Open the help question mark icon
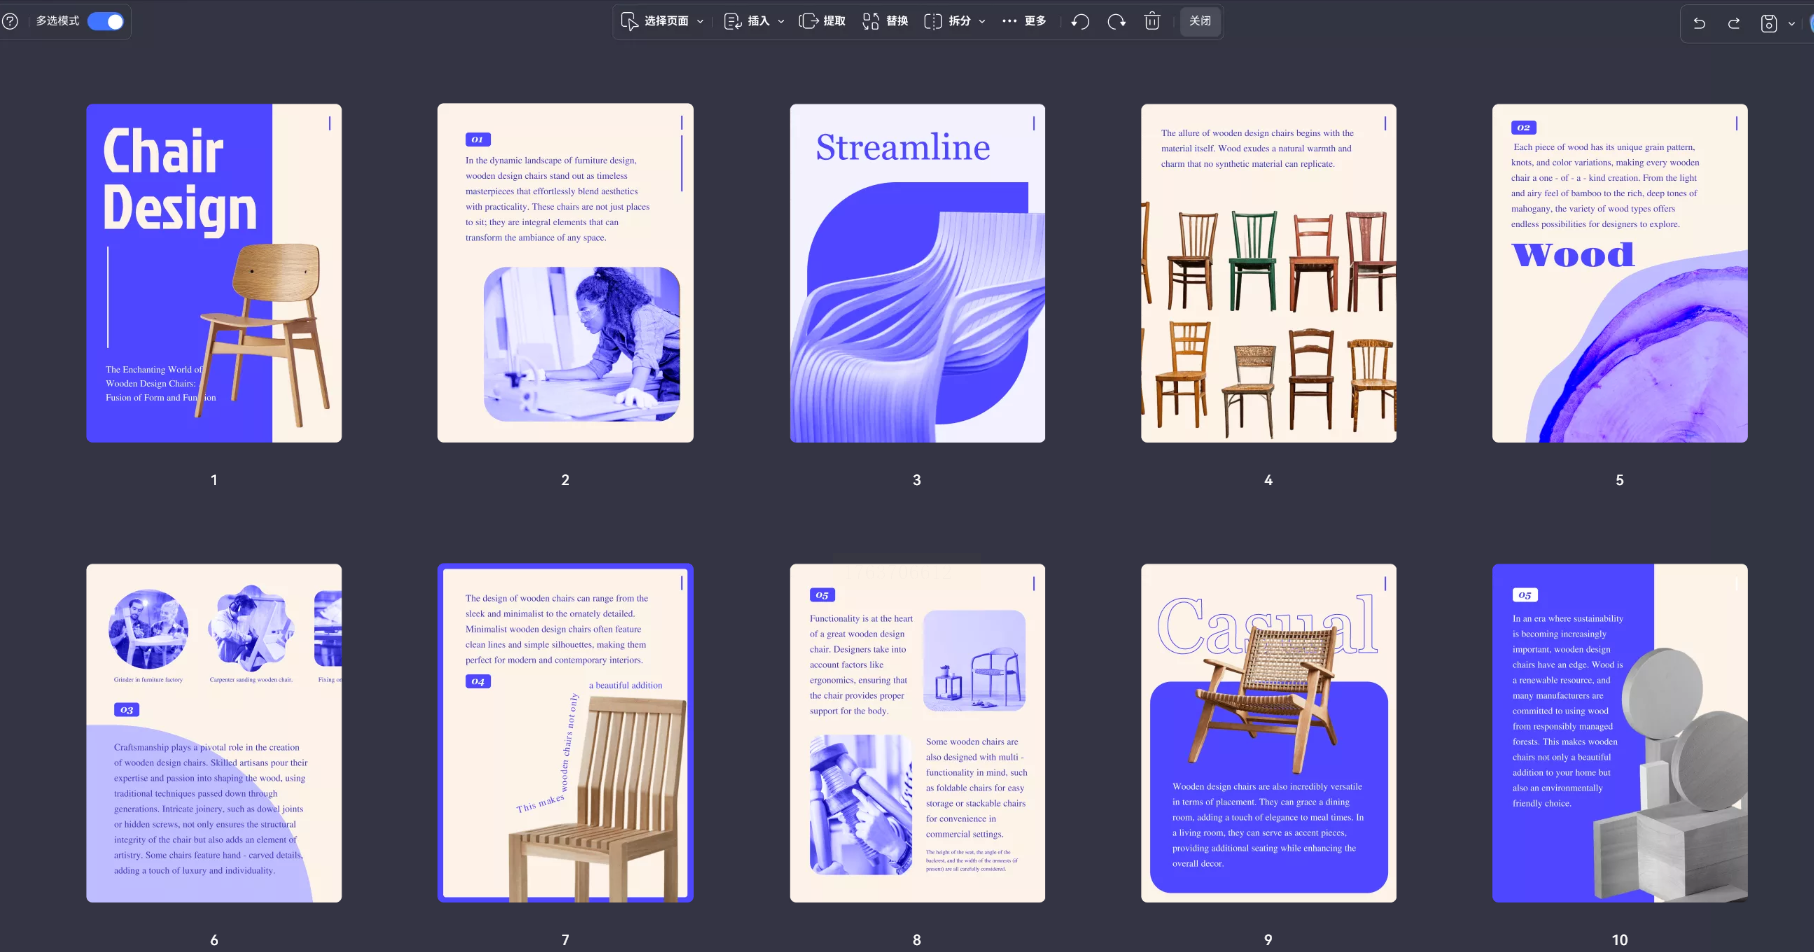The width and height of the screenshot is (1814, 952). pos(10,21)
